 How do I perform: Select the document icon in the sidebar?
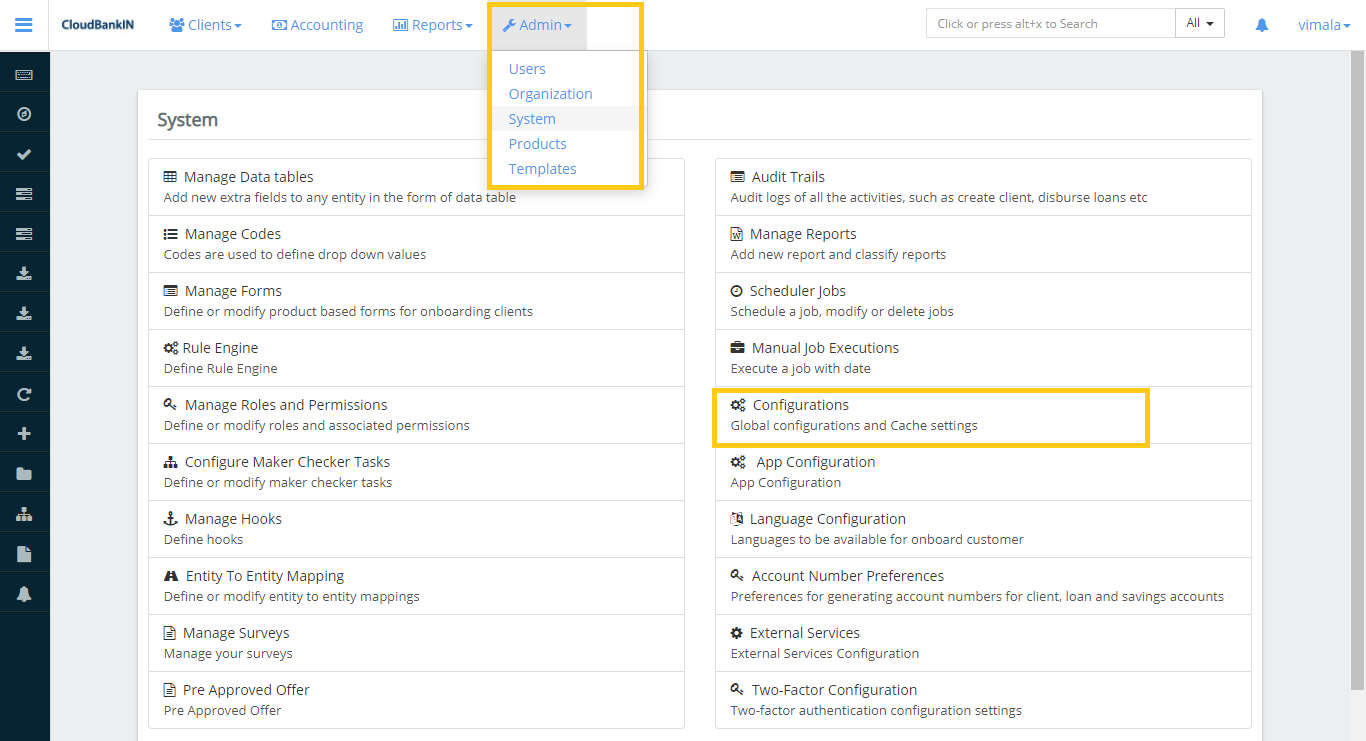[24, 551]
